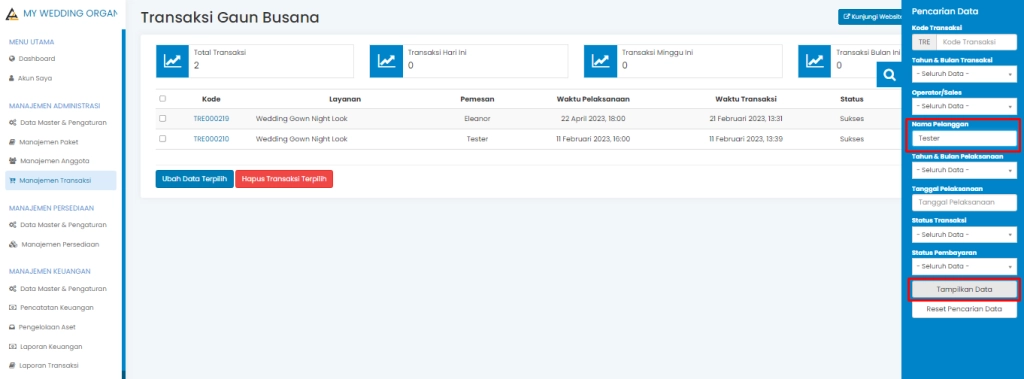Click the Akun Saya user icon
Image resolution: width=1024 pixels, height=379 pixels.
click(x=12, y=78)
